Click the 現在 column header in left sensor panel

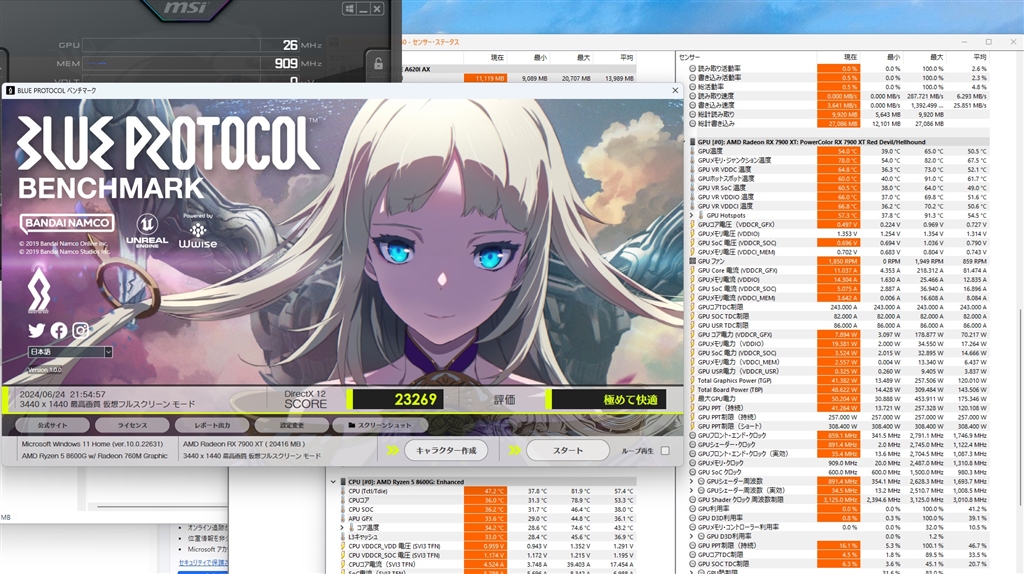(x=497, y=58)
